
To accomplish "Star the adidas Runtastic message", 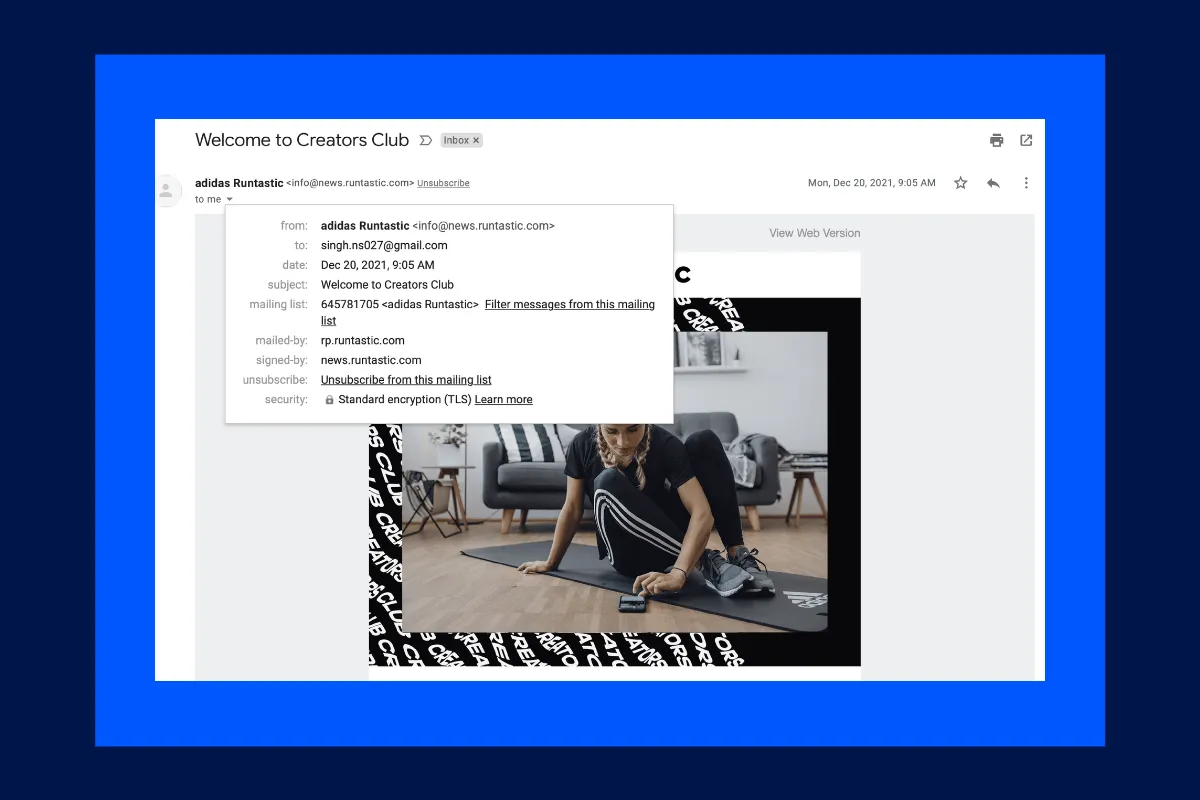I will (x=961, y=183).
